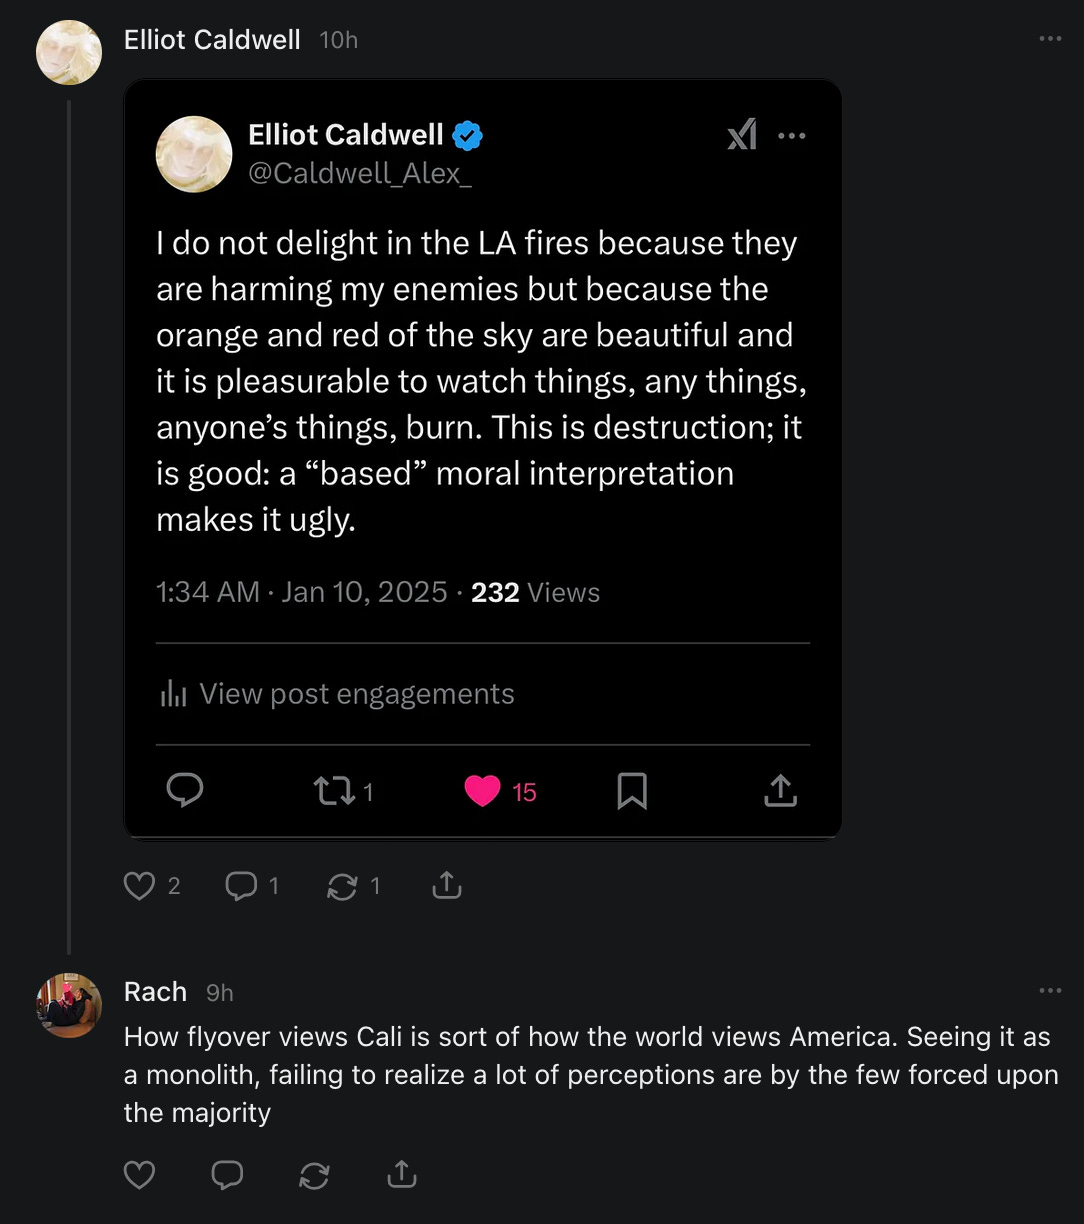Viewport: 1084px width, 1224px height.
Task: Click Rach's profile avatar
Action: pyautogui.click(x=69, y=1005)
